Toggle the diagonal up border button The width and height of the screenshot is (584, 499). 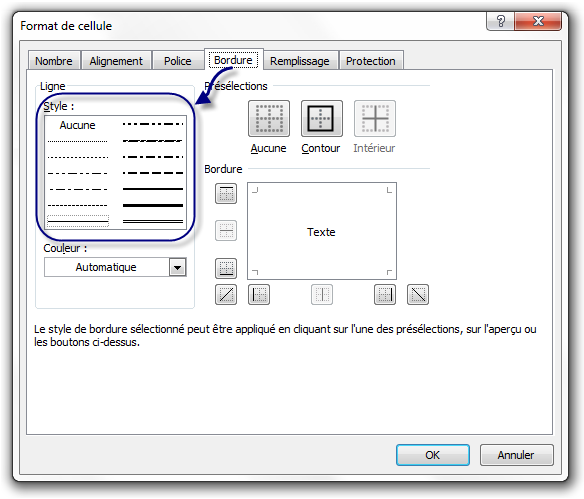226,295
